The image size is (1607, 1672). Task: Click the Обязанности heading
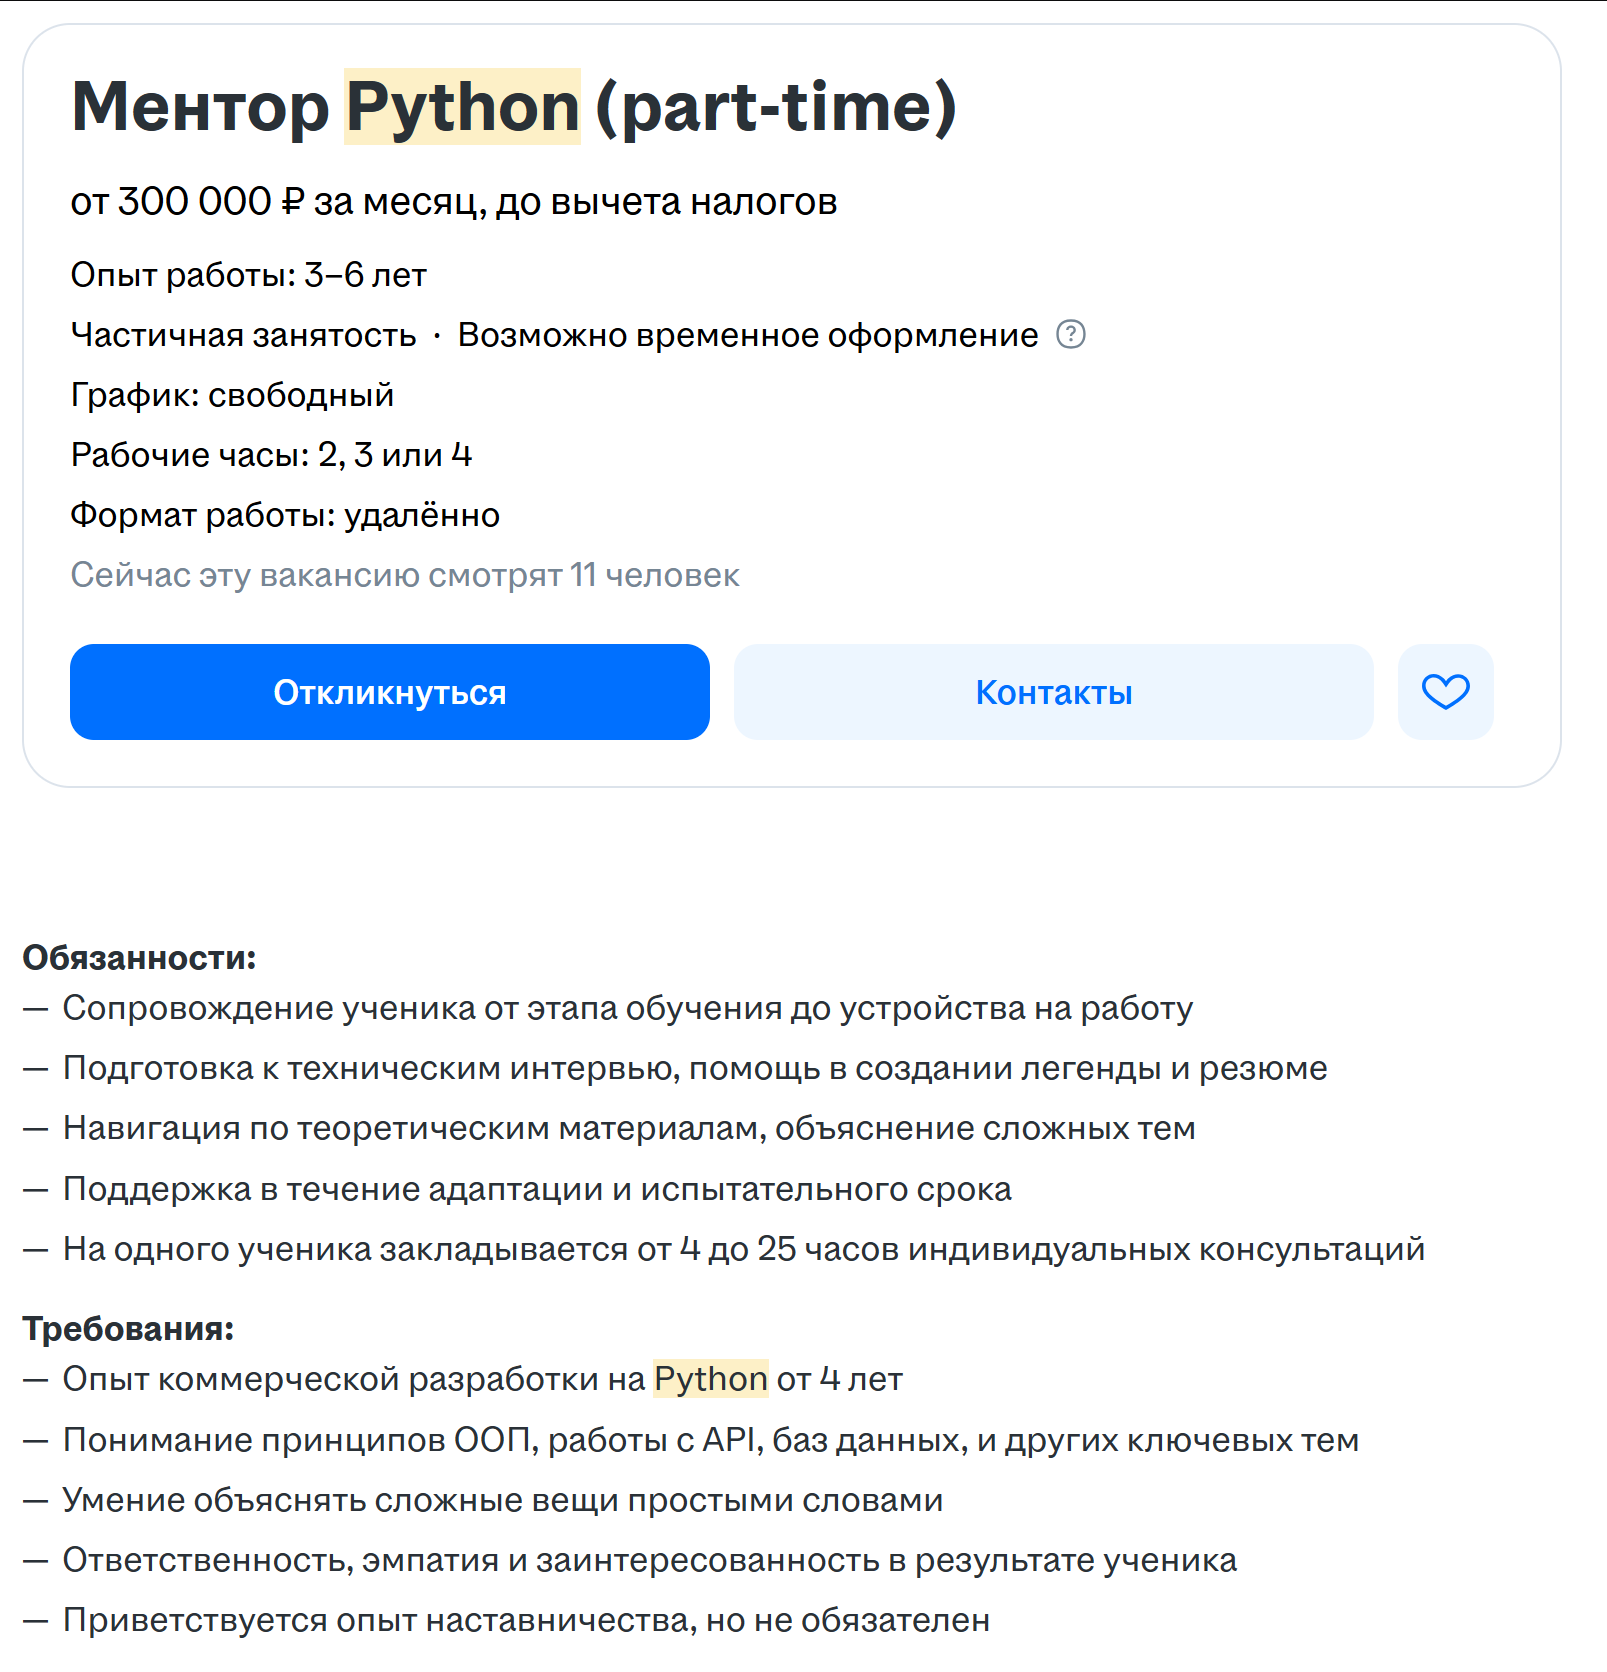point(139,958)
